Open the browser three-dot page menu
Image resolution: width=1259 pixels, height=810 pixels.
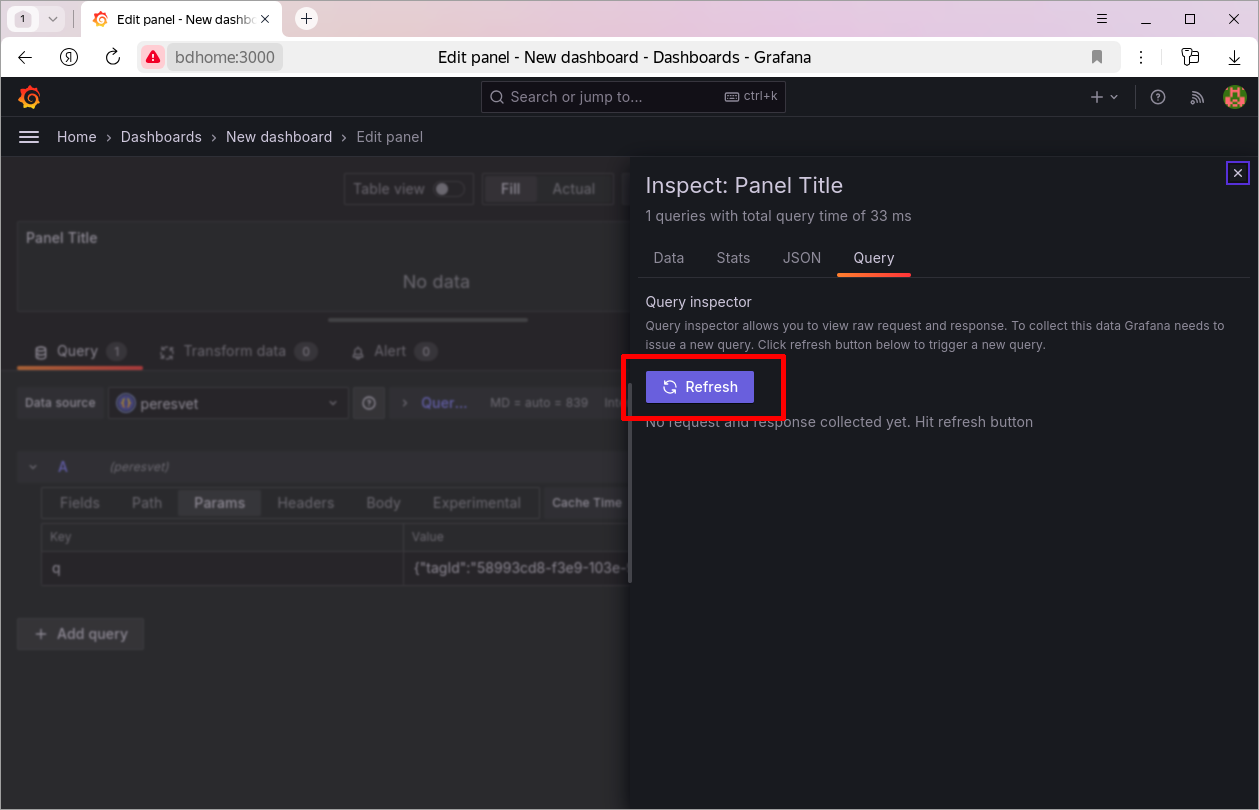point(1141,57)
